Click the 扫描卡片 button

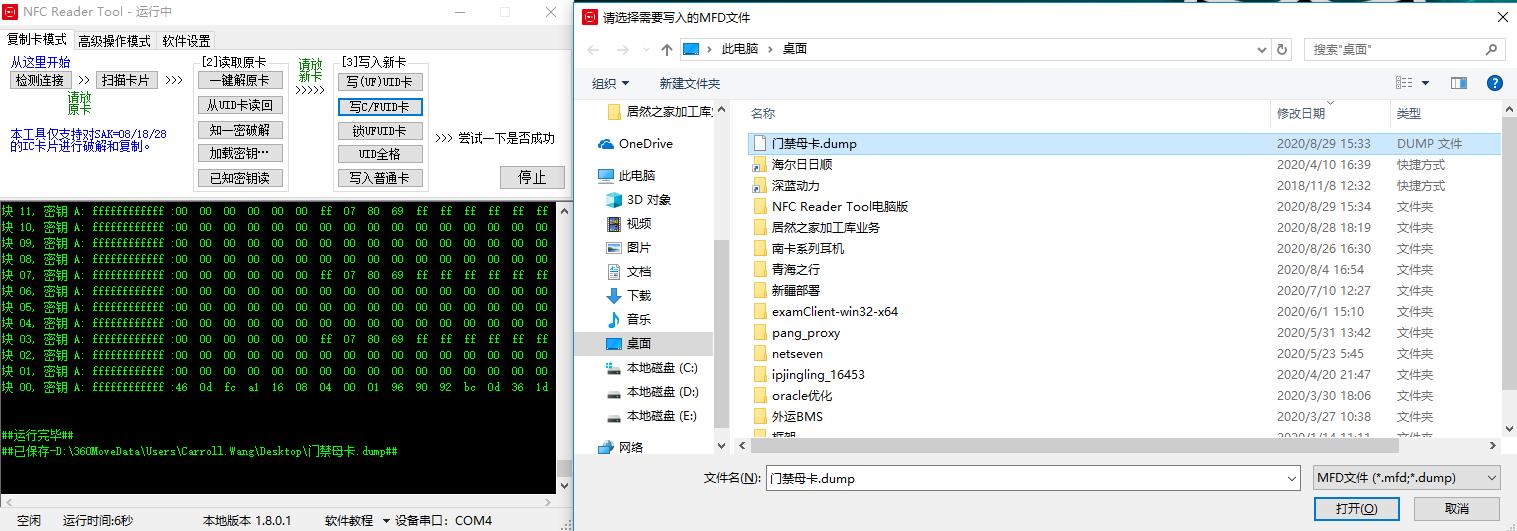[x=127, y=80]
